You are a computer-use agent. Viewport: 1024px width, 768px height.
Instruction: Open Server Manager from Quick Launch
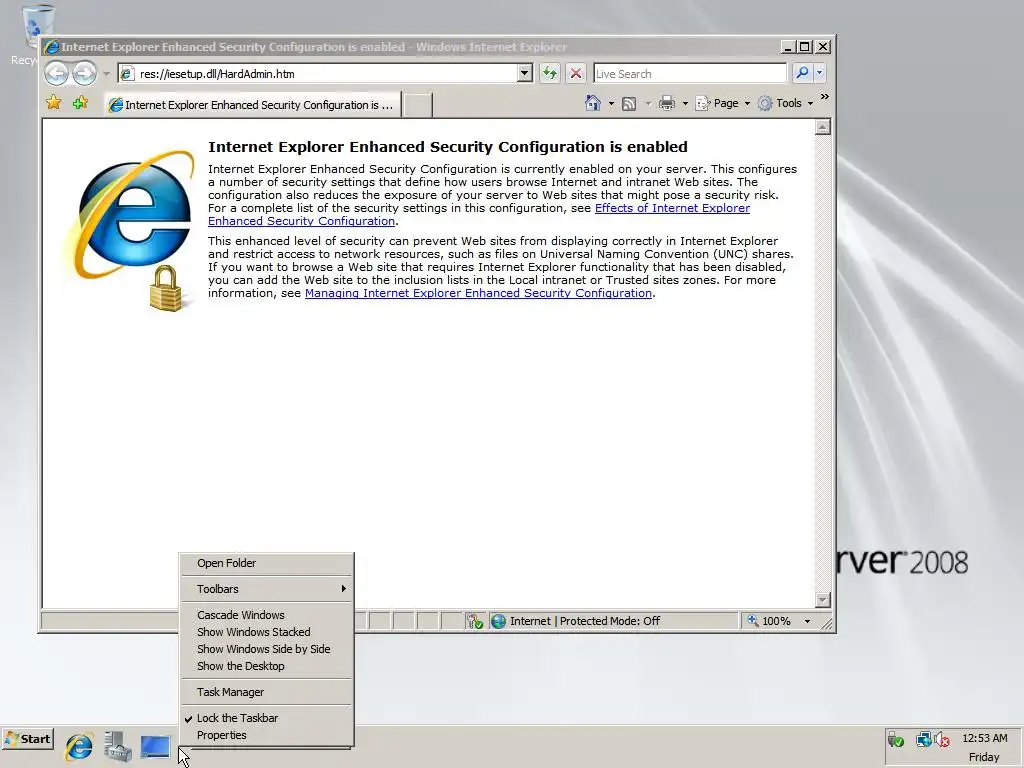click(x=118, y=746)
